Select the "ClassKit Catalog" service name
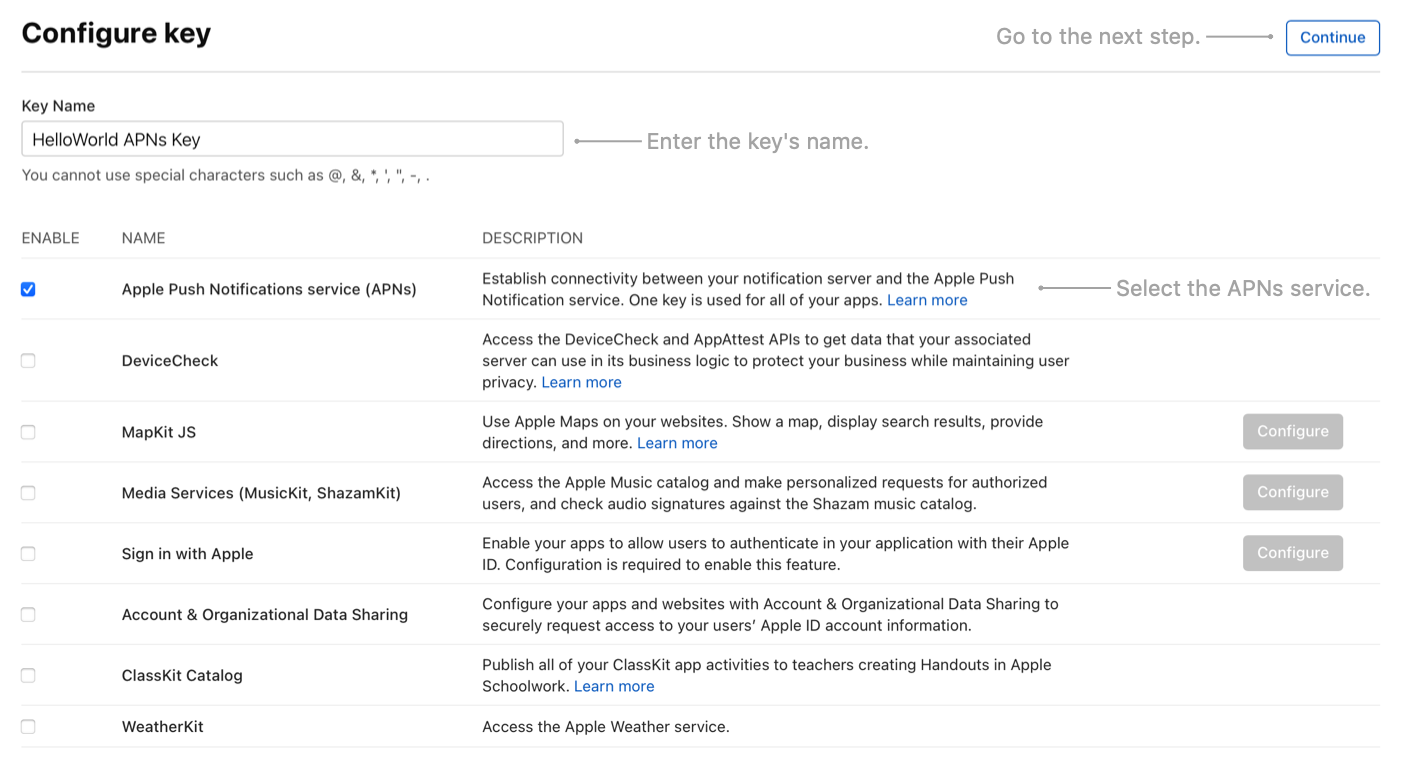Image resolution: width=1402 pixels, height=771 pixels. pyautogui.click(x=182, y=676)
